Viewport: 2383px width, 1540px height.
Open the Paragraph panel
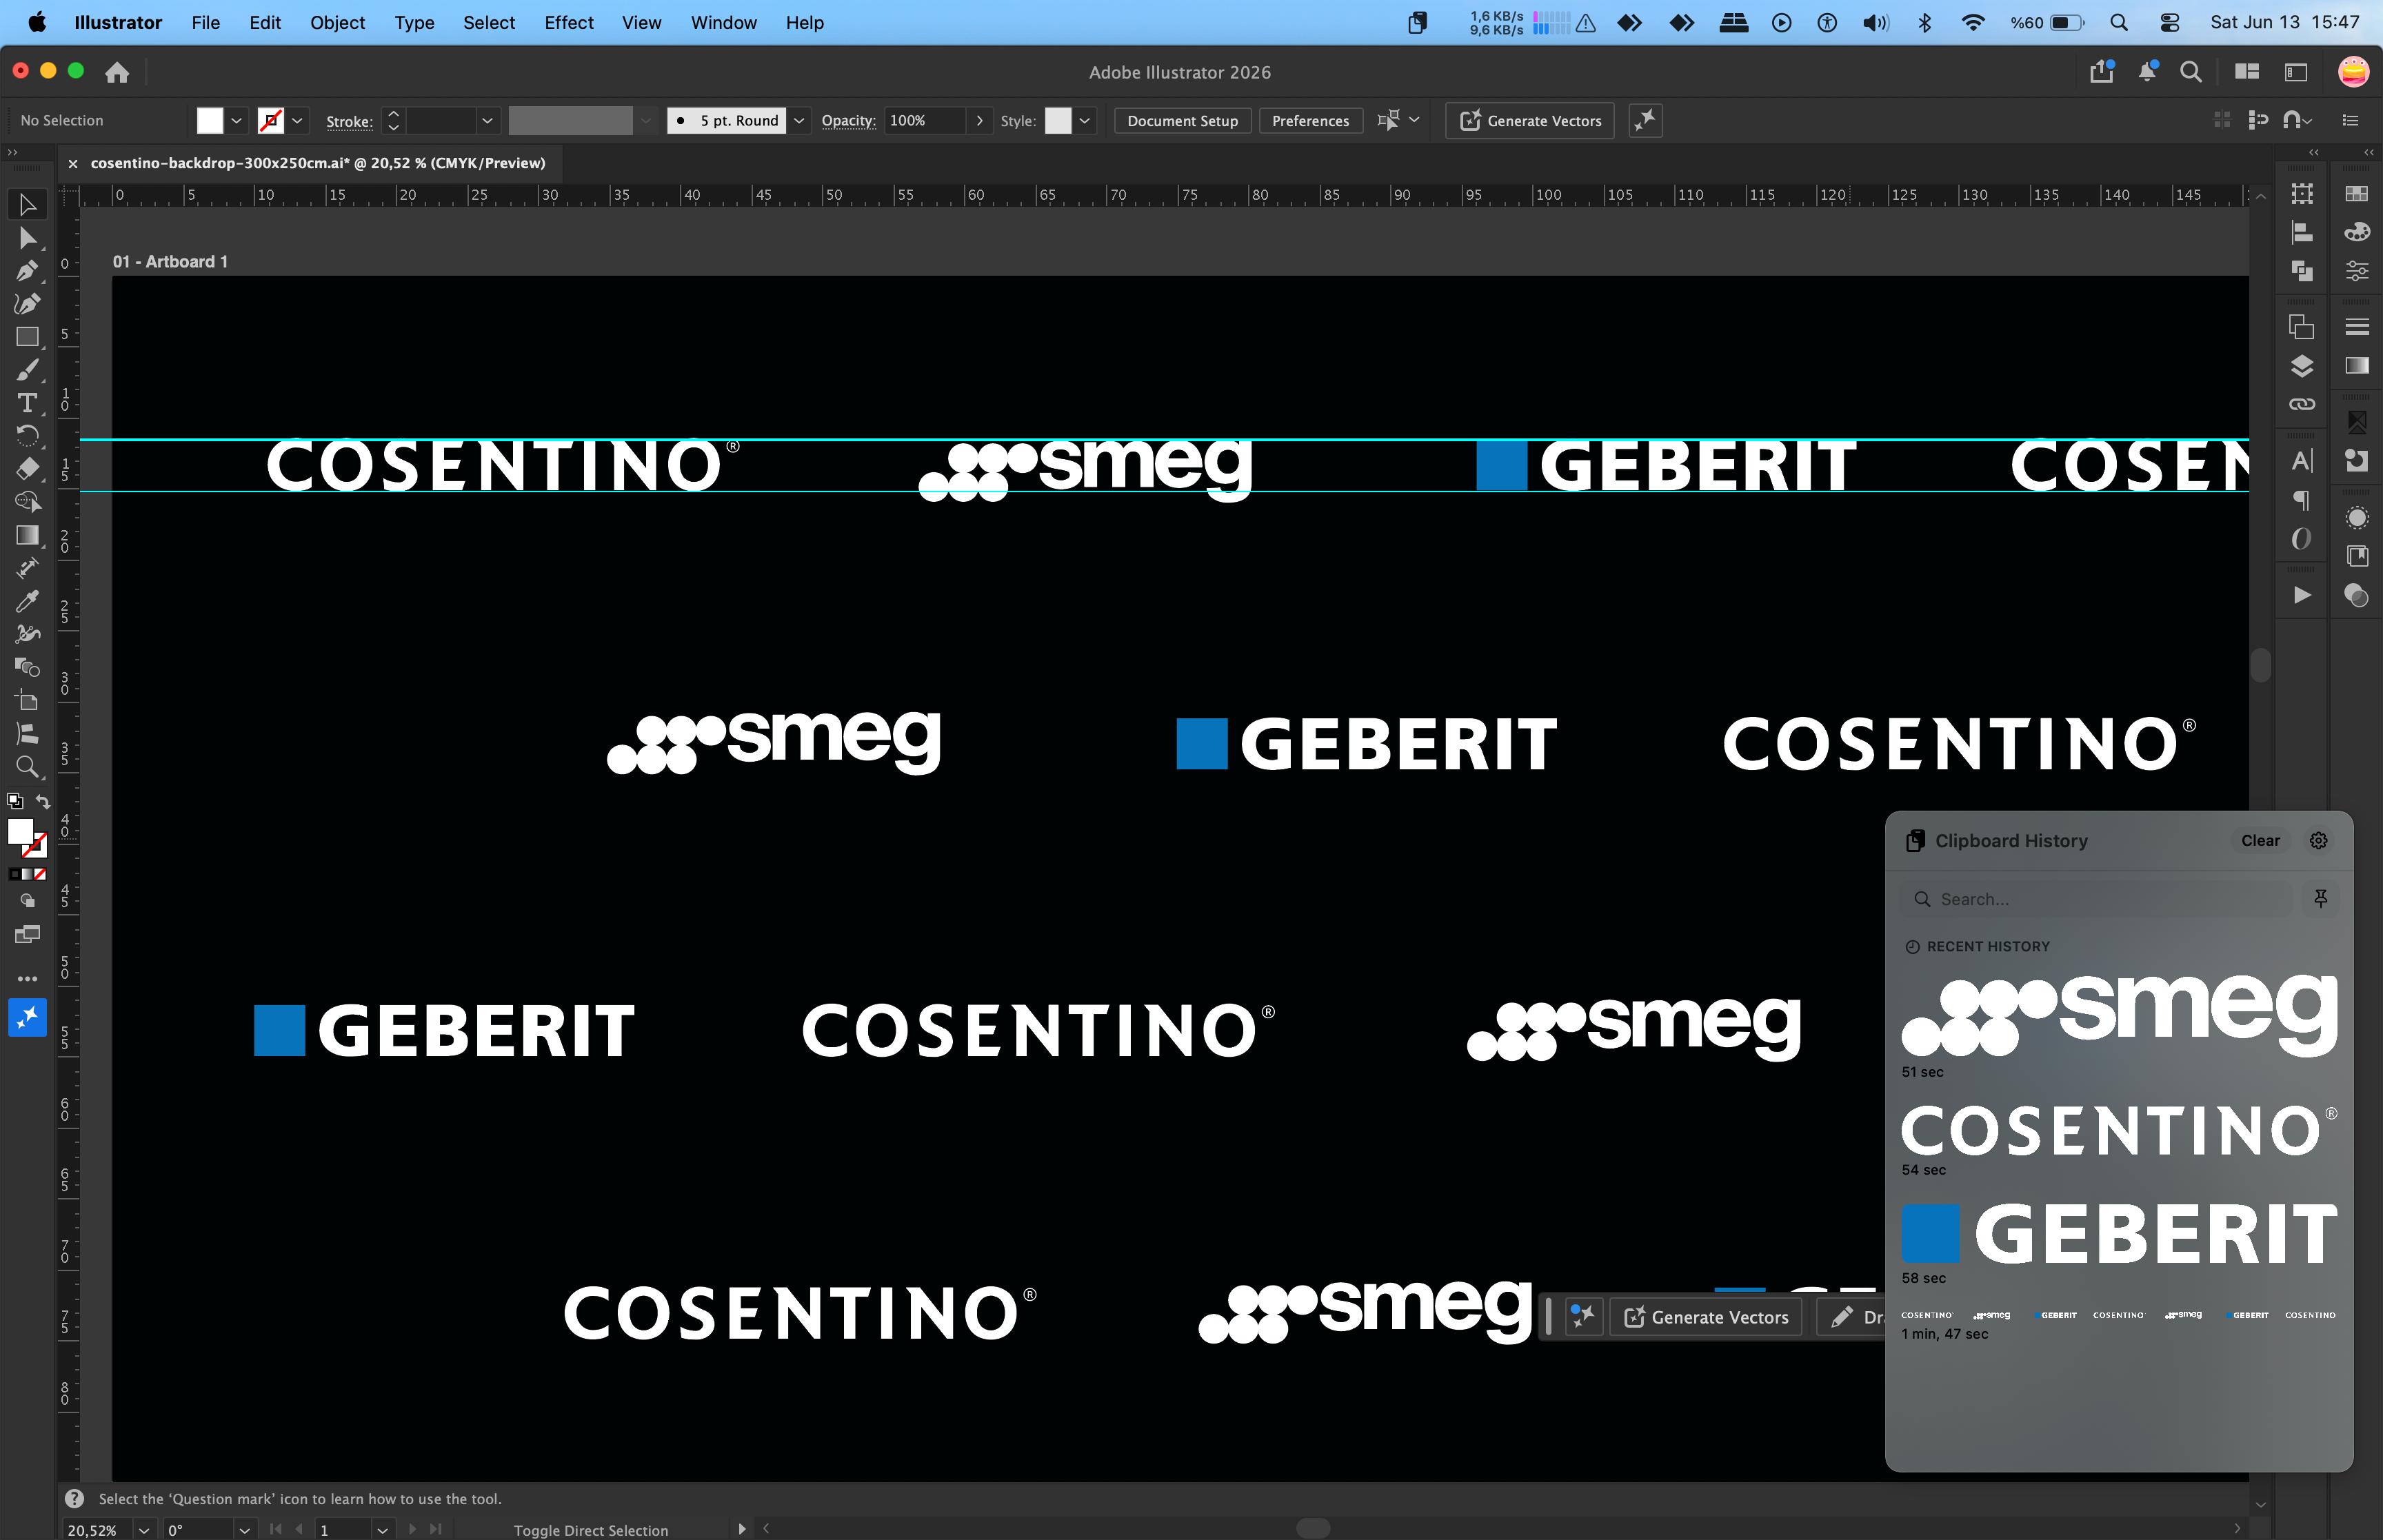point(2302,500)
